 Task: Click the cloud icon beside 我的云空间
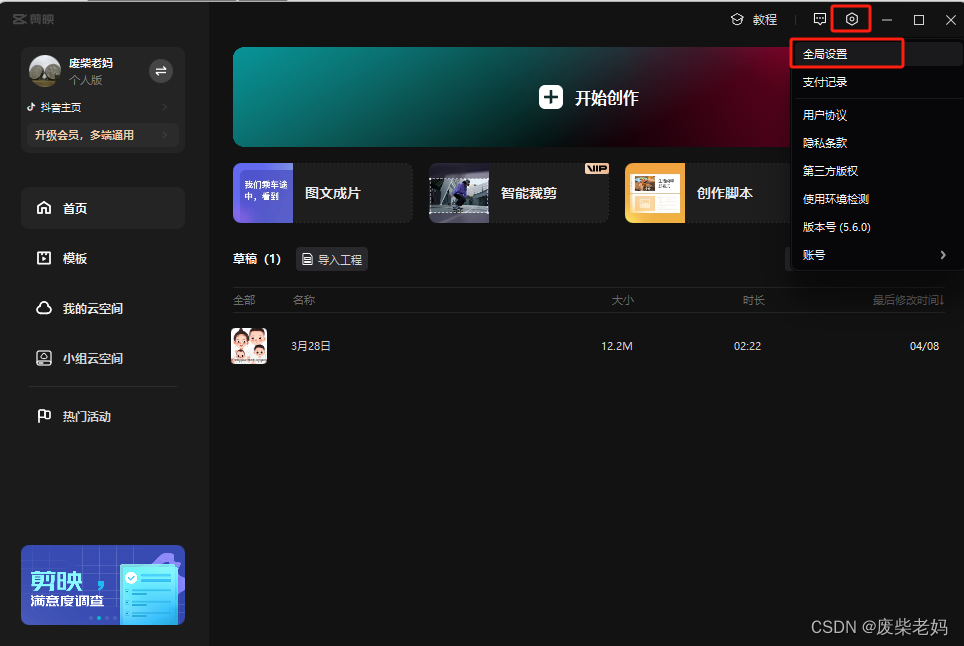(44, 308)
